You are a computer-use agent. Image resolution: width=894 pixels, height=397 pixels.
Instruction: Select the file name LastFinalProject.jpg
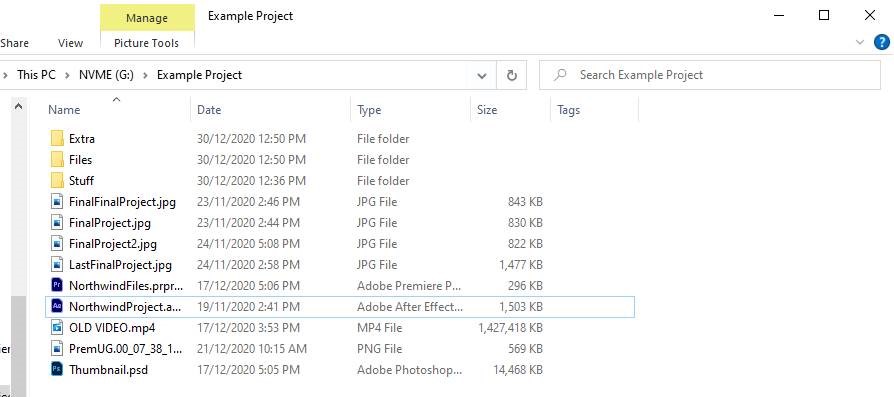click(120, 265)
